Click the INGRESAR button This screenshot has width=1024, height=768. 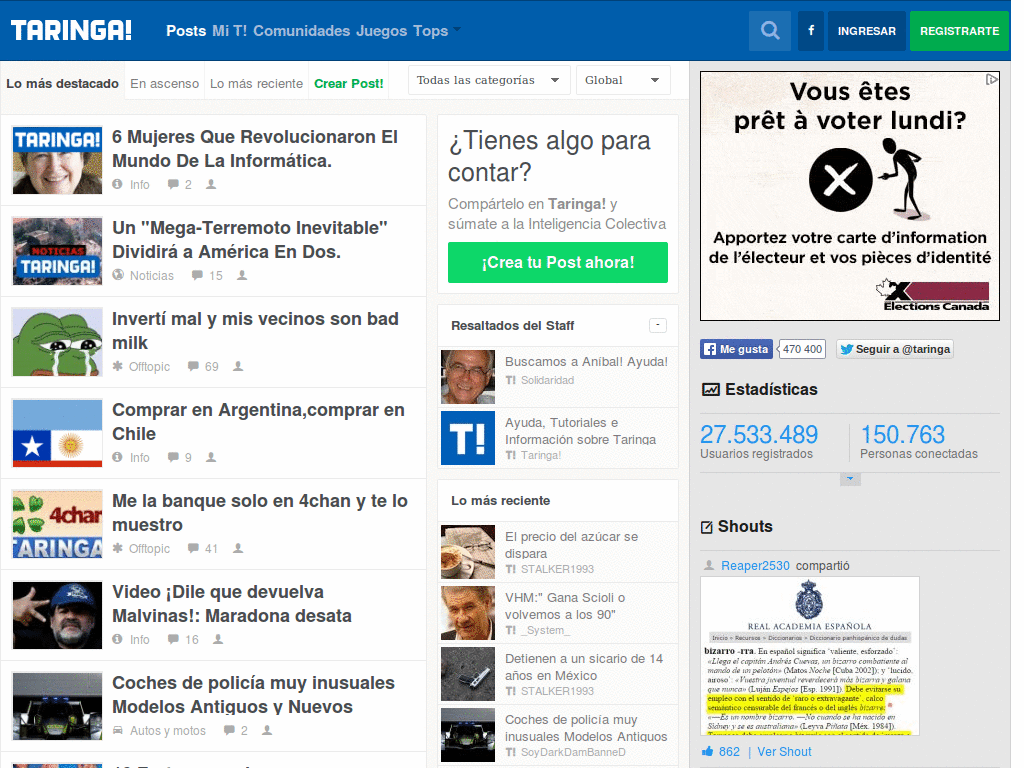coord(867,31)
